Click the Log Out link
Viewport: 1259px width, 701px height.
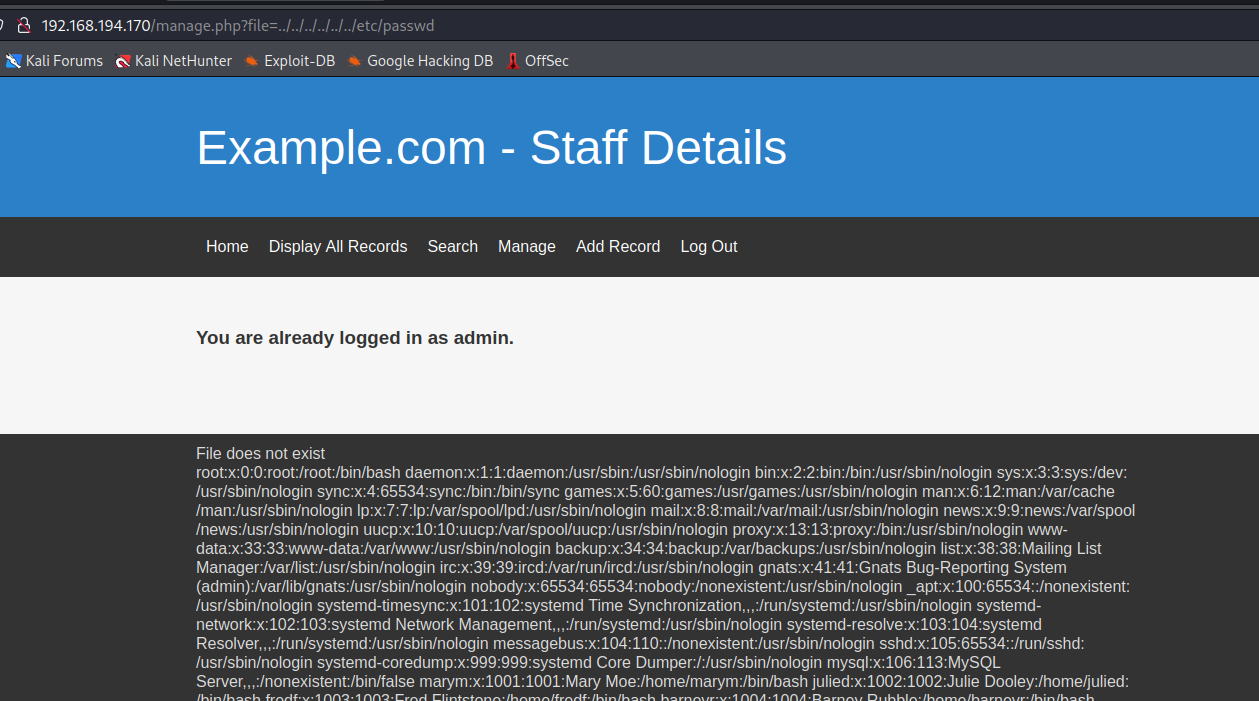point(709,247)
